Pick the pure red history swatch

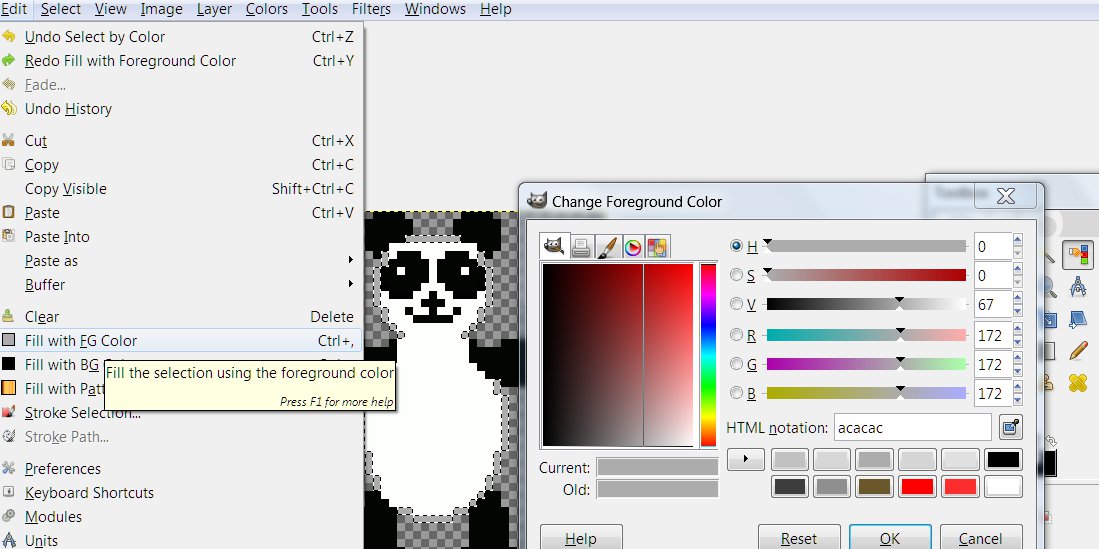(919, 487)
